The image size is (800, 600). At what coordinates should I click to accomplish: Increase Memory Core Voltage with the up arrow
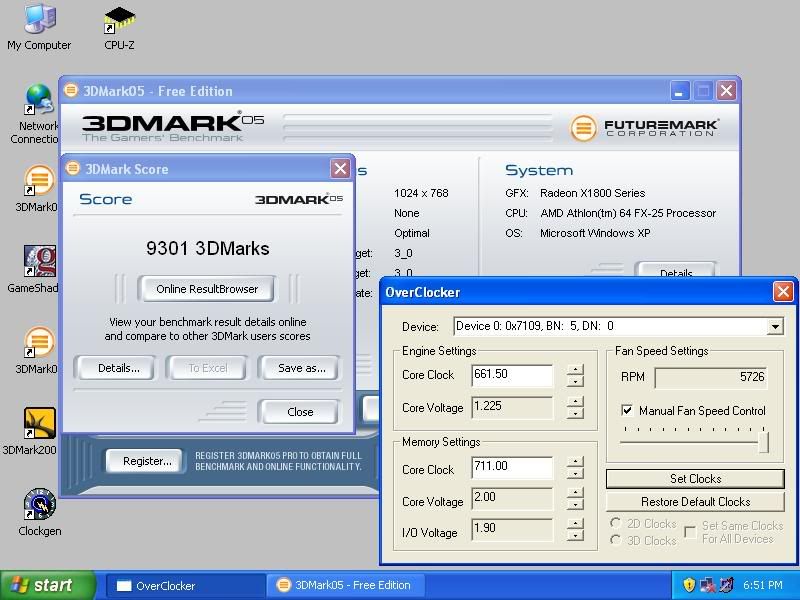coord(575,493)
